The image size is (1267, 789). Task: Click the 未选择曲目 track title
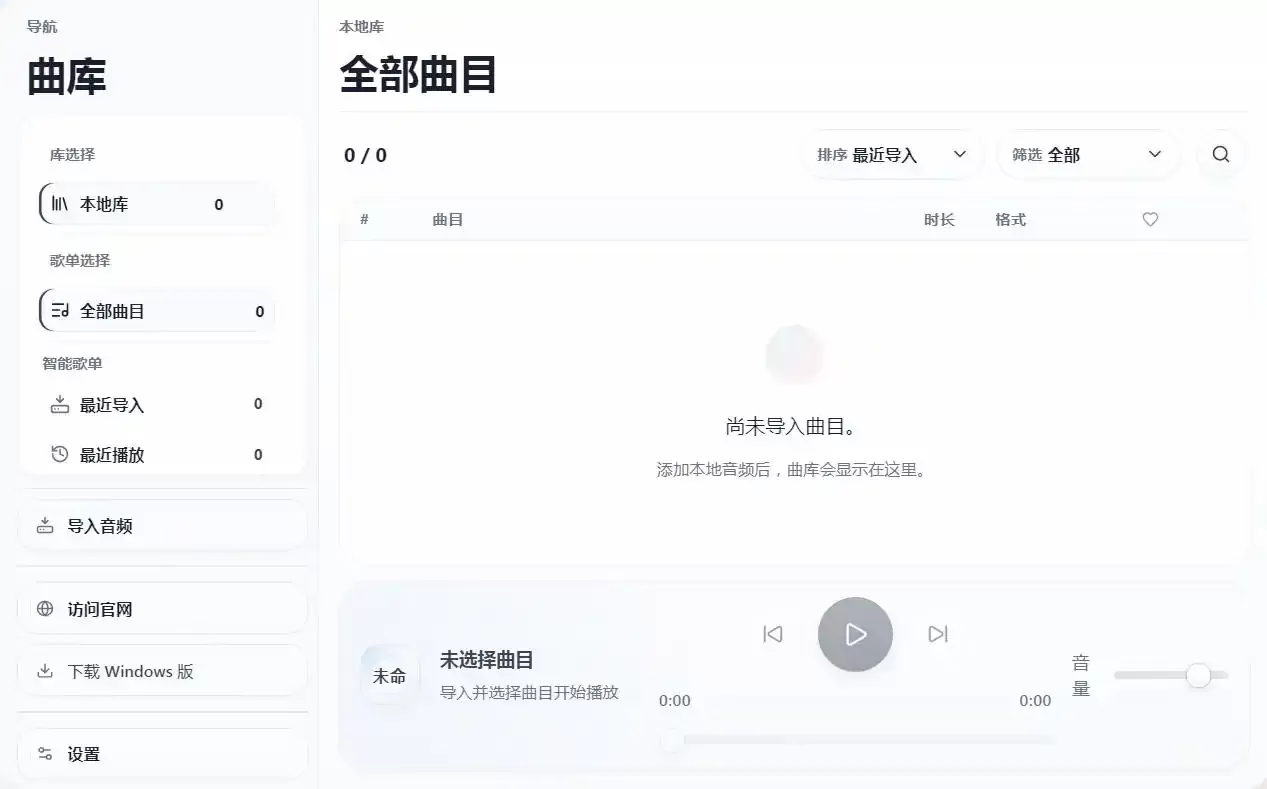pos(487,660)
